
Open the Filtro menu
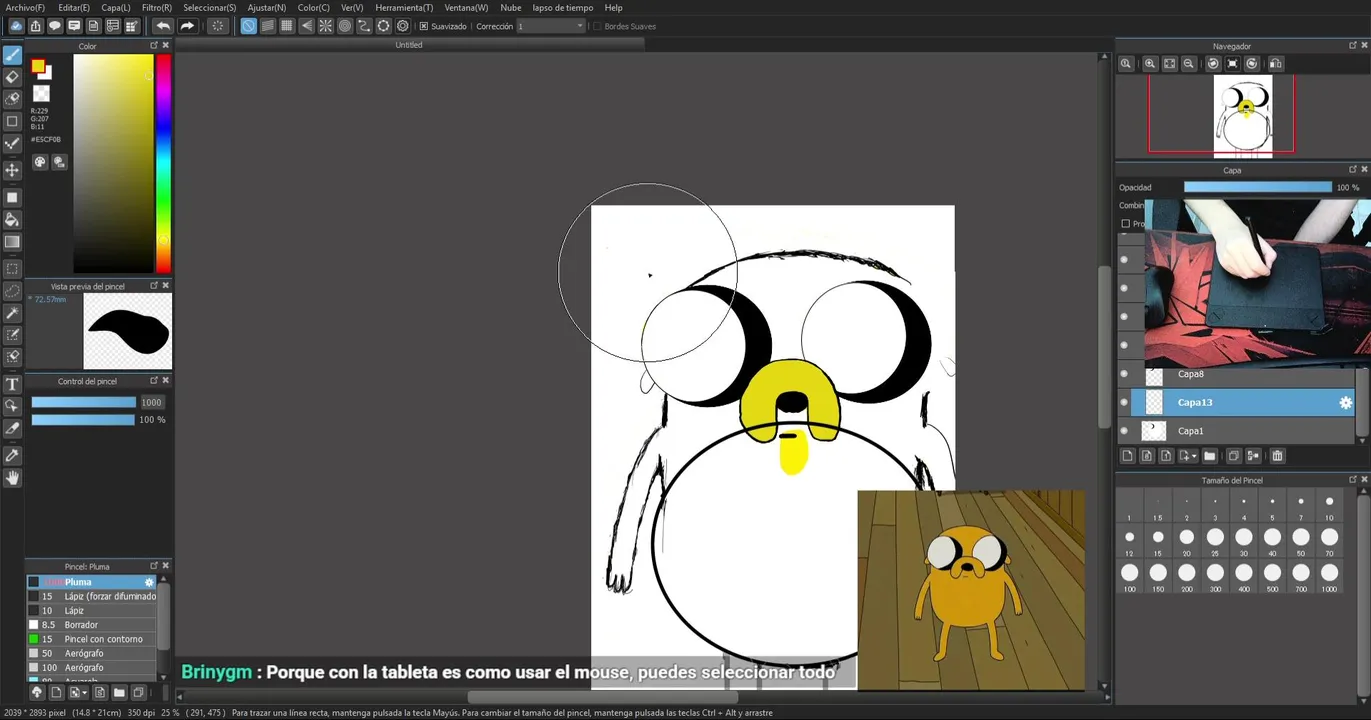157,7
